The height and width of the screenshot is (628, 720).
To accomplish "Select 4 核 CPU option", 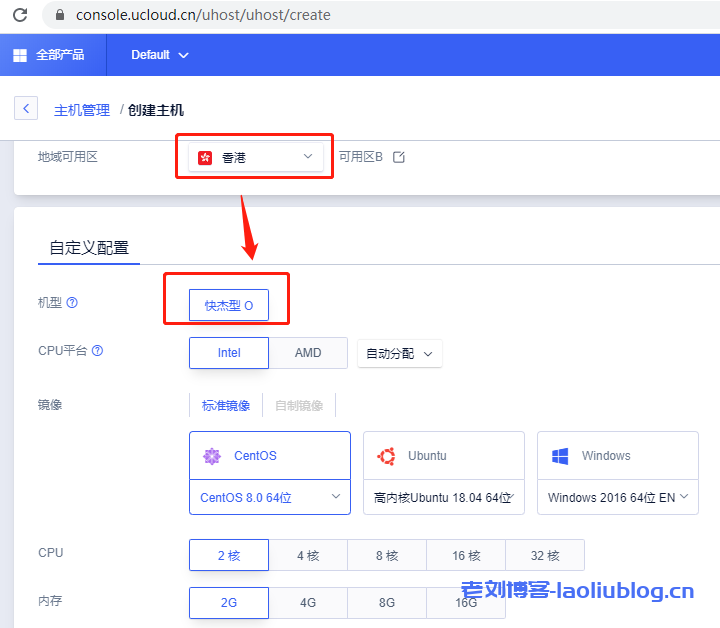I will (308, 555).
